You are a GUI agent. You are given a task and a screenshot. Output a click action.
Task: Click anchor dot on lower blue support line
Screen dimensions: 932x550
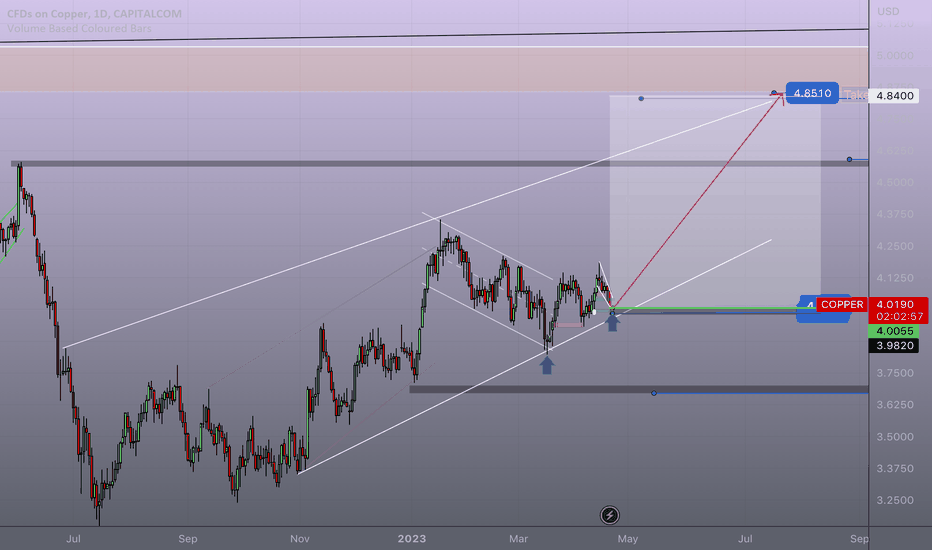click(654, 393)
